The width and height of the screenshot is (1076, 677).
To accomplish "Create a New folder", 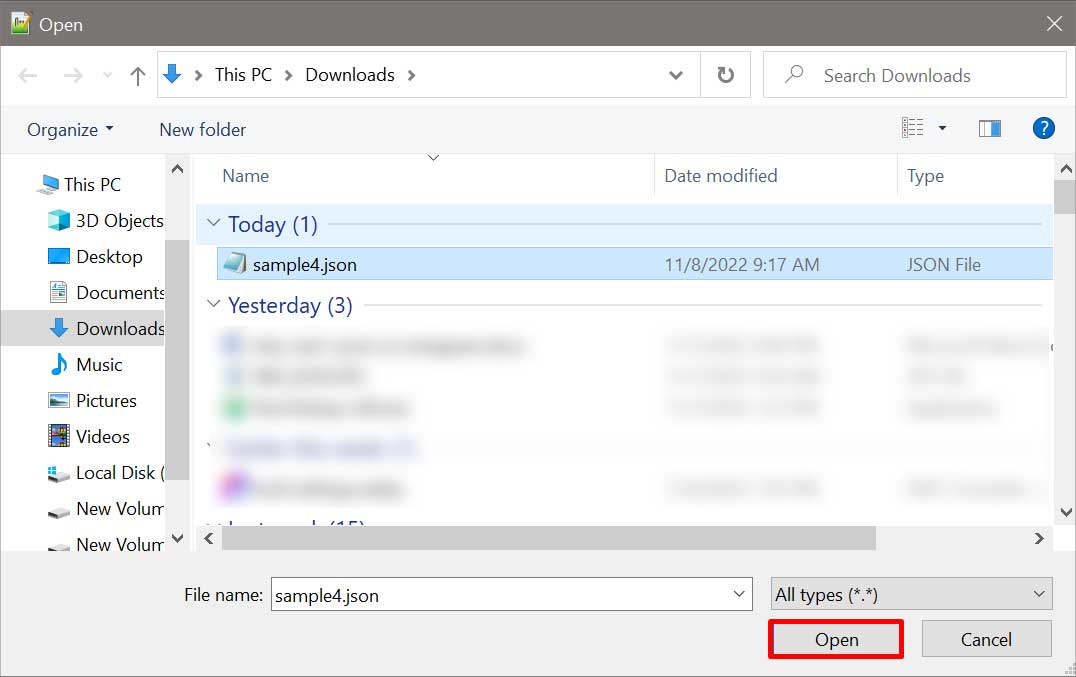I will pyautogui.click(x=202, y=129).
